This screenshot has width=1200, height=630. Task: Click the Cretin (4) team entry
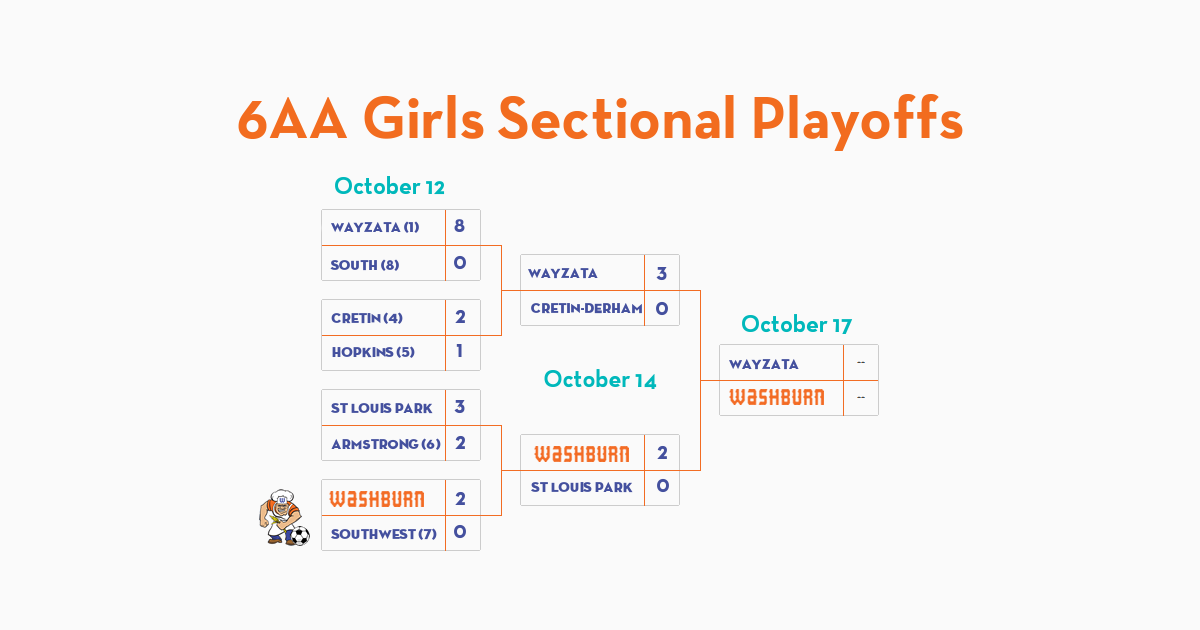(384, 317)
